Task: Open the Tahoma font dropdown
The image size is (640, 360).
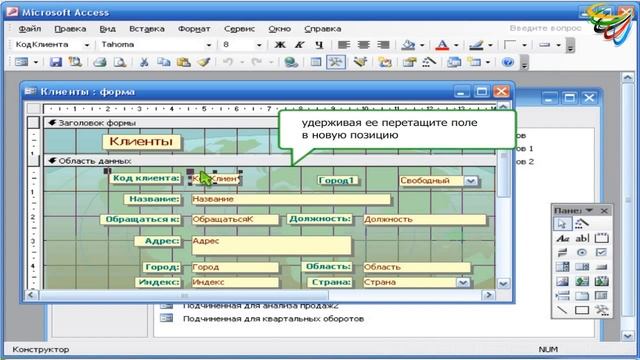Action: (x=209, y=45)
